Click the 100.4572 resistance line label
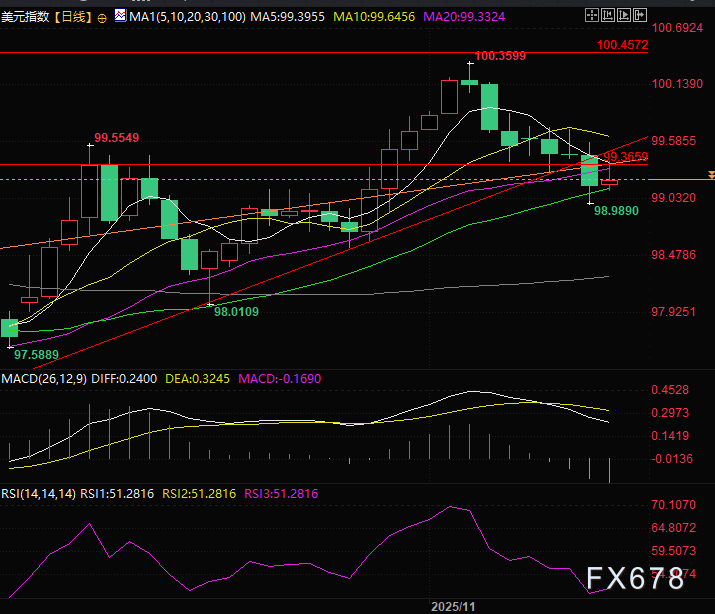715x614 pixels. point(622,45)
